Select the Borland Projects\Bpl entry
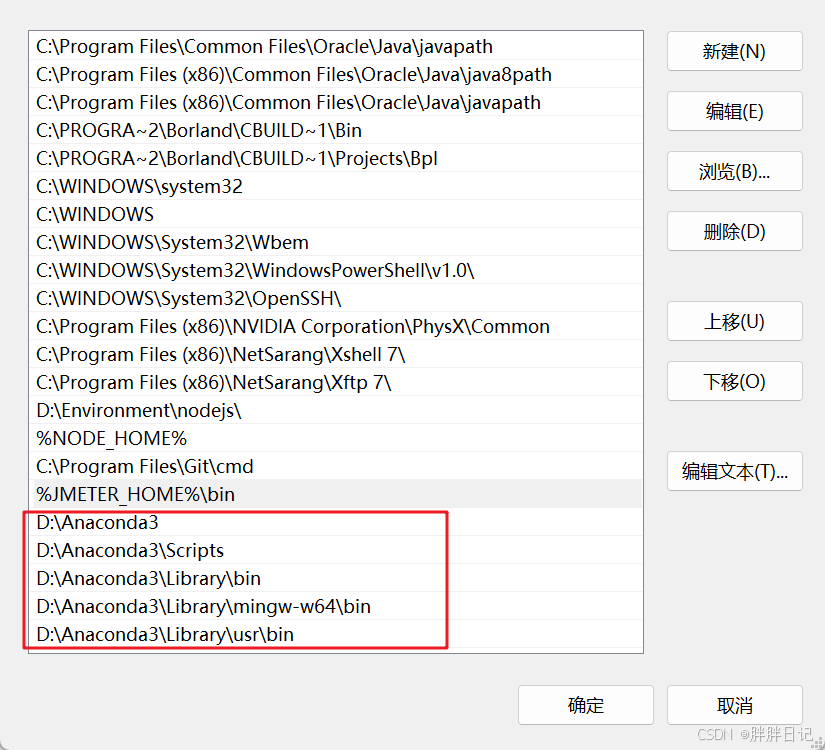 336,158
